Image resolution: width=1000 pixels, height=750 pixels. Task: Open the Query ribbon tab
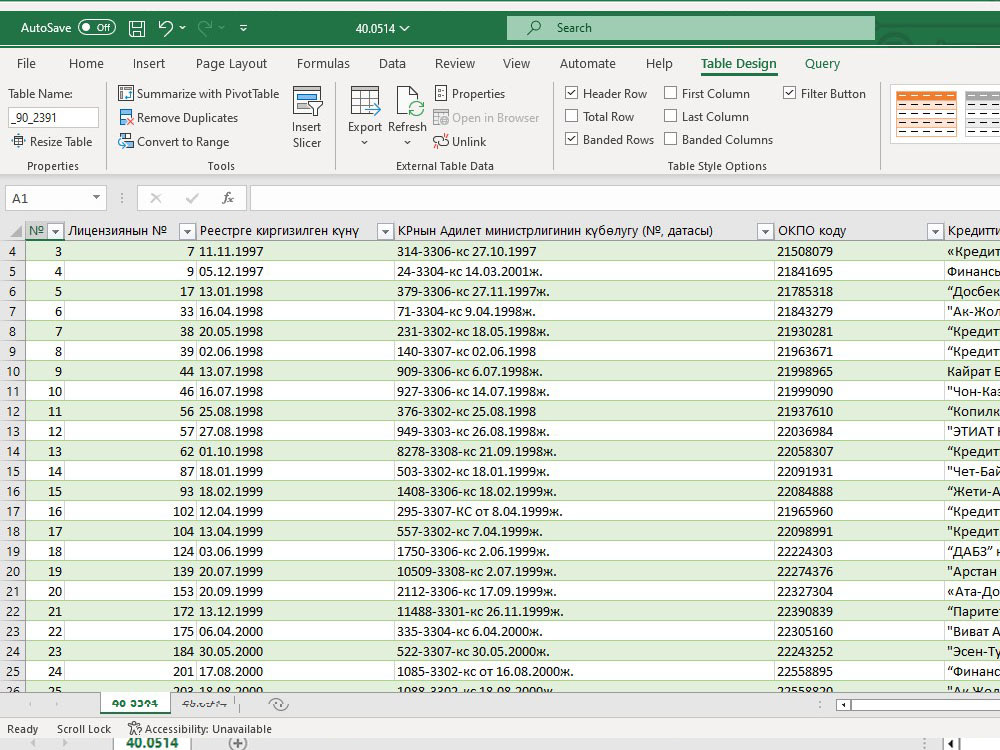pyautogui.click(x=822, y=64)
